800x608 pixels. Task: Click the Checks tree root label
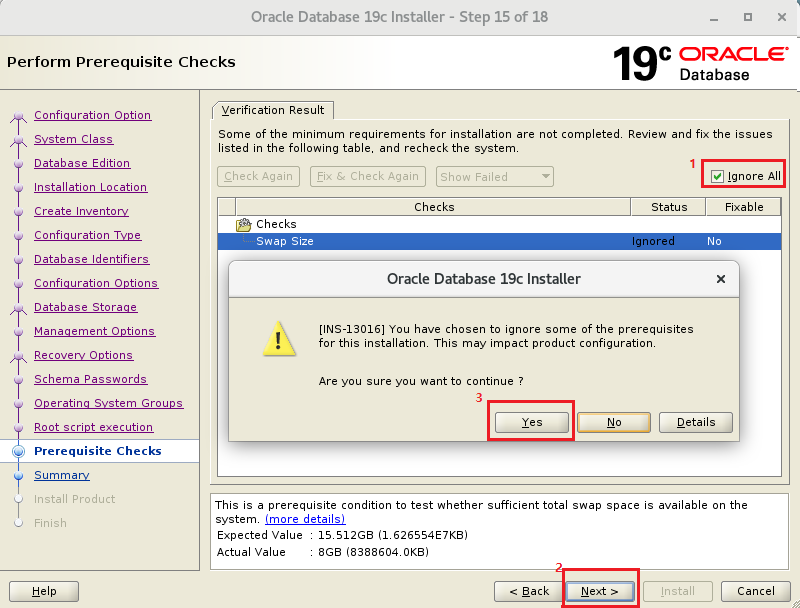click(x=276, y=224)
